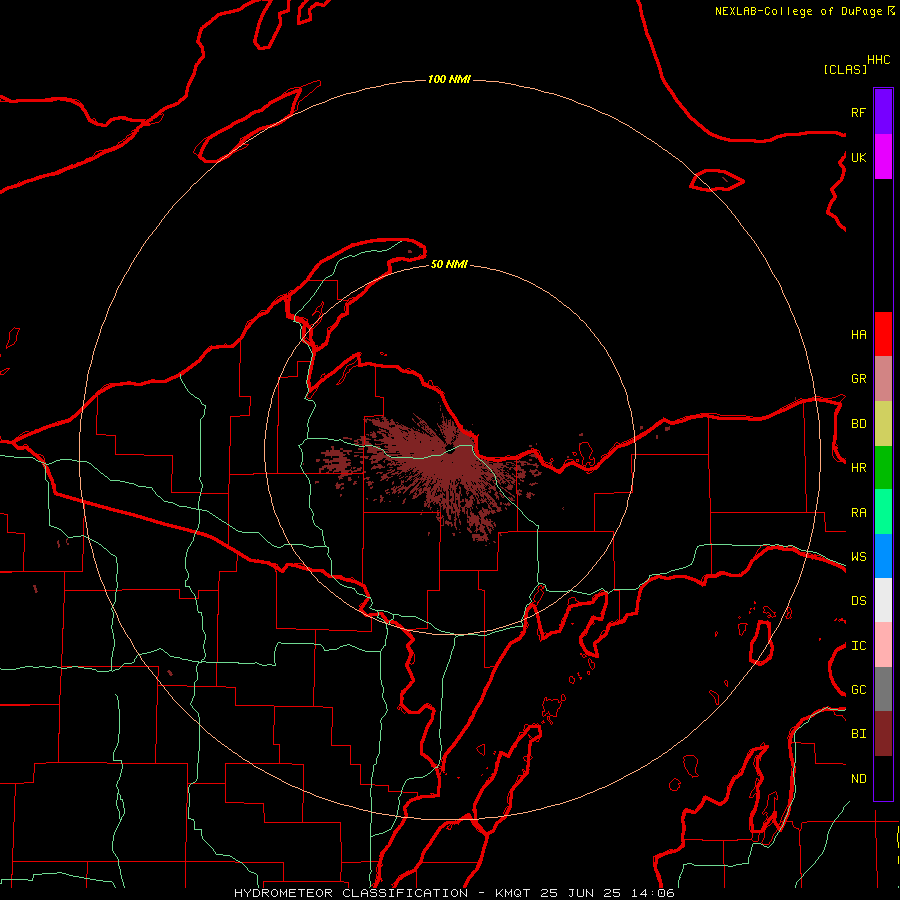This screenshot has width=900, height=900.
Task: Click the HR legend label
Action: 858,467
